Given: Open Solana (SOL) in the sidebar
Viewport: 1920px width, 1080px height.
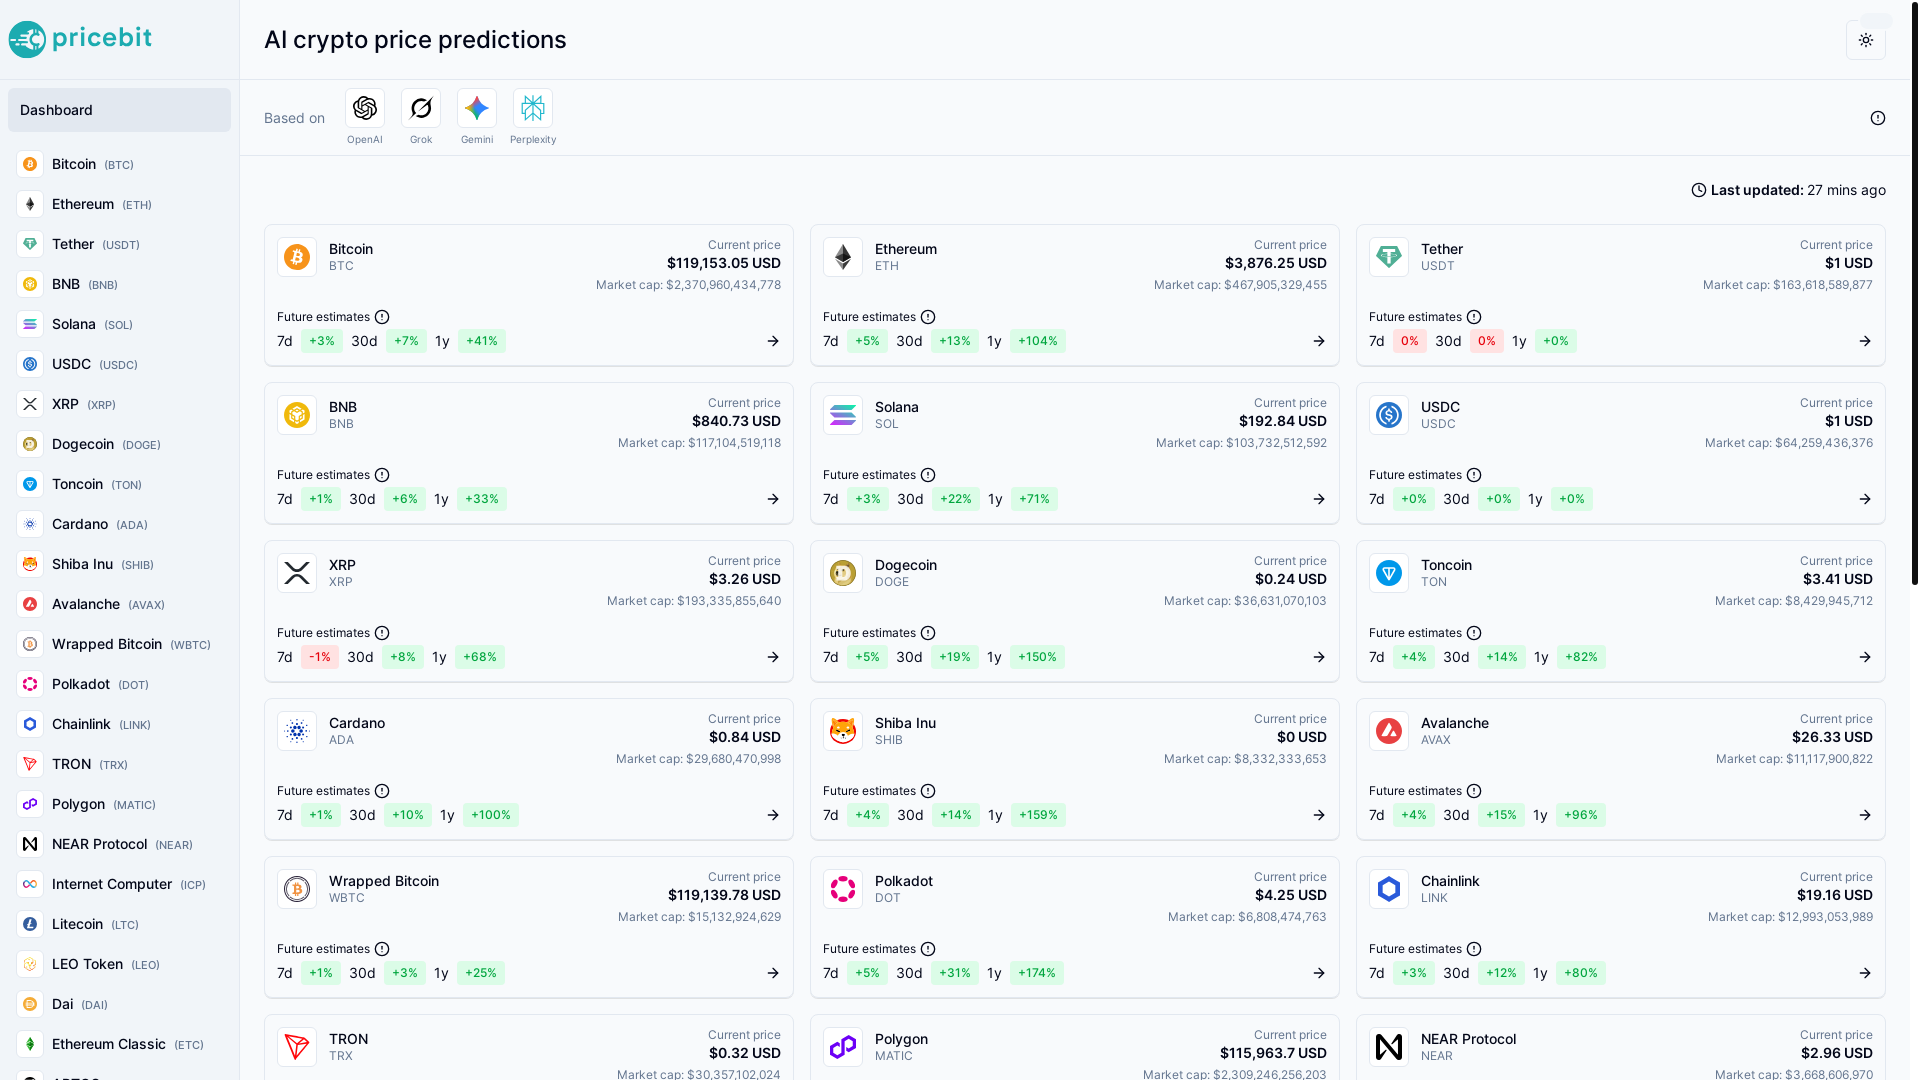Looking at the screenshot, I should tap(119, 324).
